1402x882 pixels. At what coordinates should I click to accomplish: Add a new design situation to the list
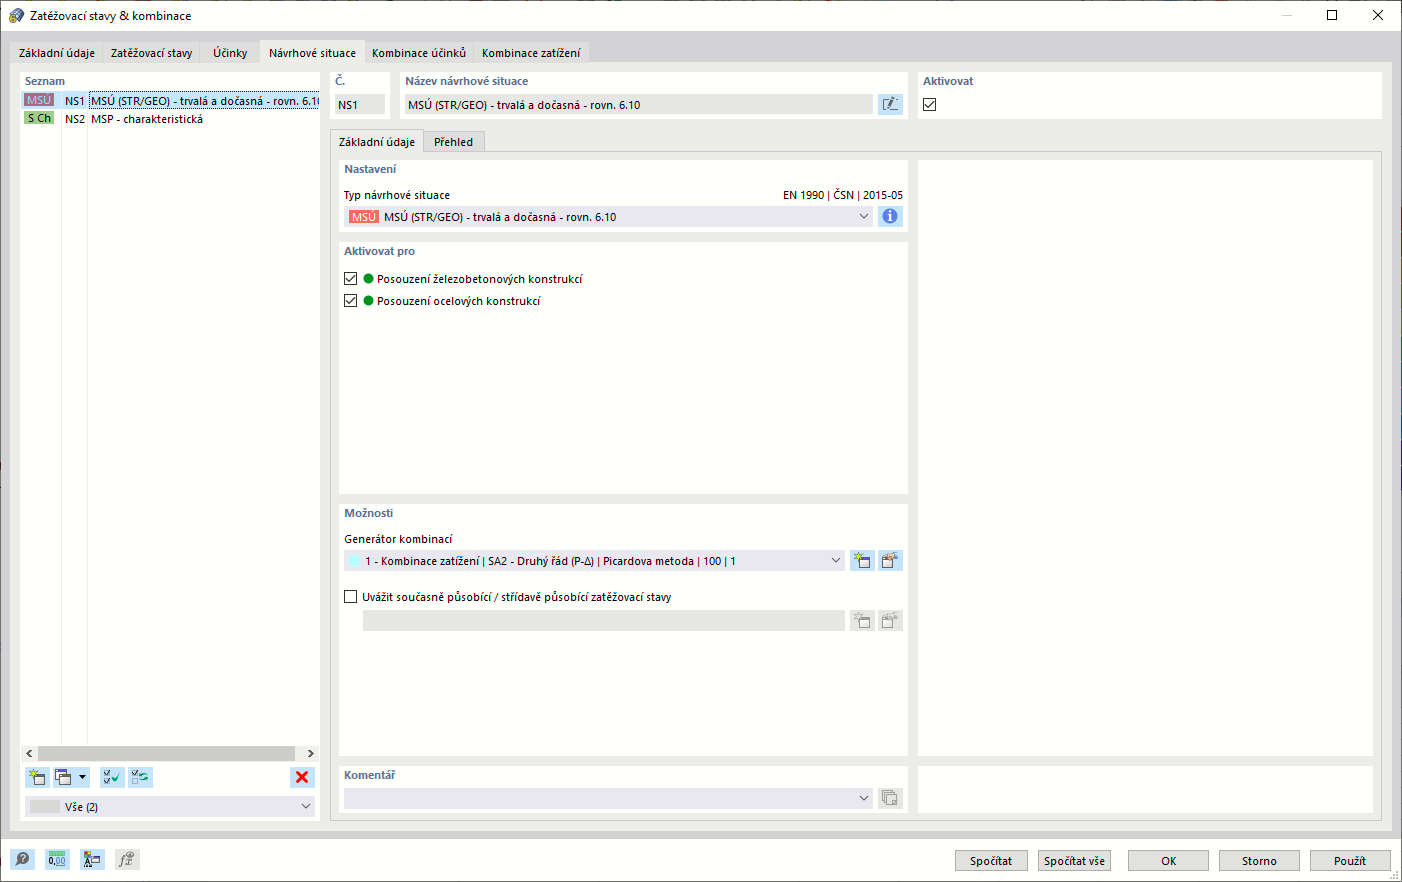(37, 777)
